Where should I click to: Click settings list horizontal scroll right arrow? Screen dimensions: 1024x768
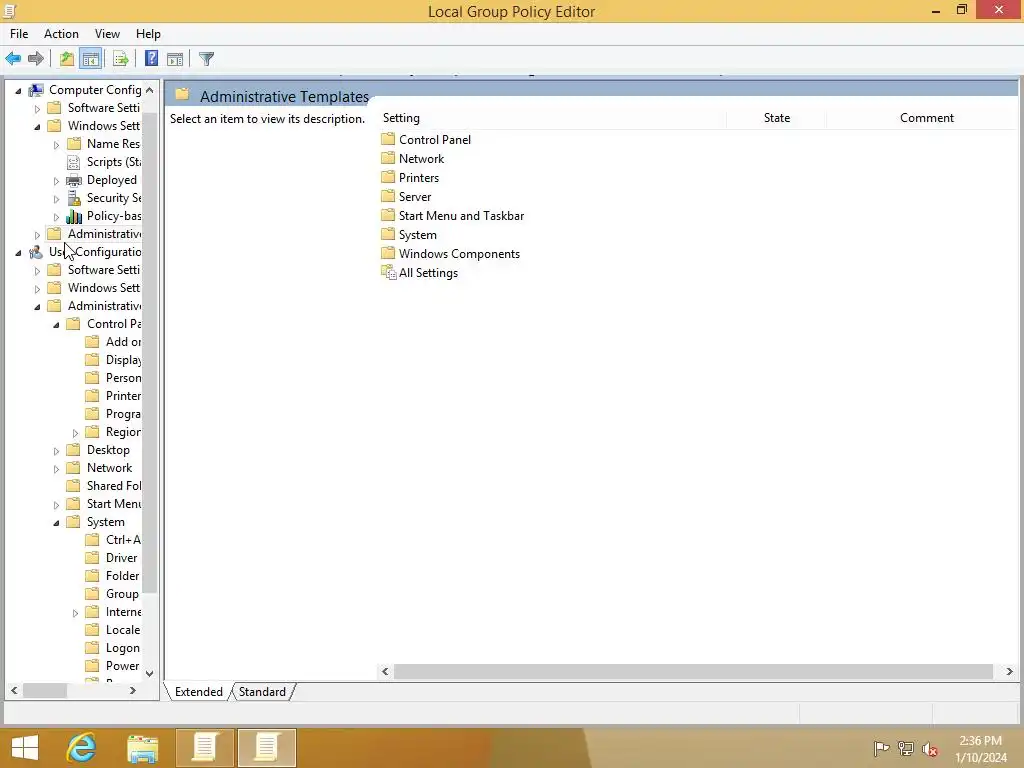(x=1009, y=671)
